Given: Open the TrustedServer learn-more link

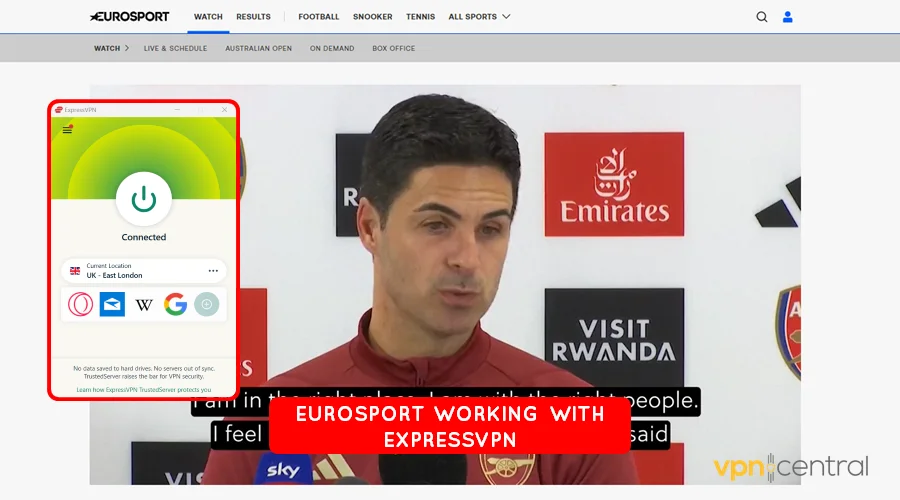Looking at the screenshot, I should tap(143, 390).
